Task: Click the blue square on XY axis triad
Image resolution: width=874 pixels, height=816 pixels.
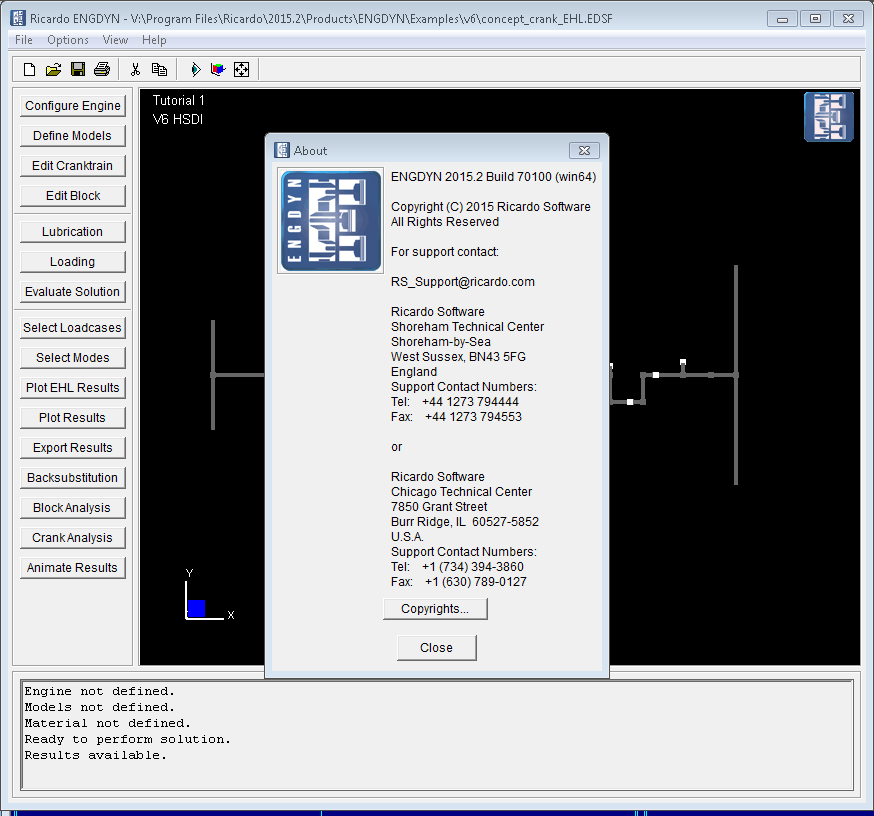Action: pyautogui.click(x=196, y=609)
